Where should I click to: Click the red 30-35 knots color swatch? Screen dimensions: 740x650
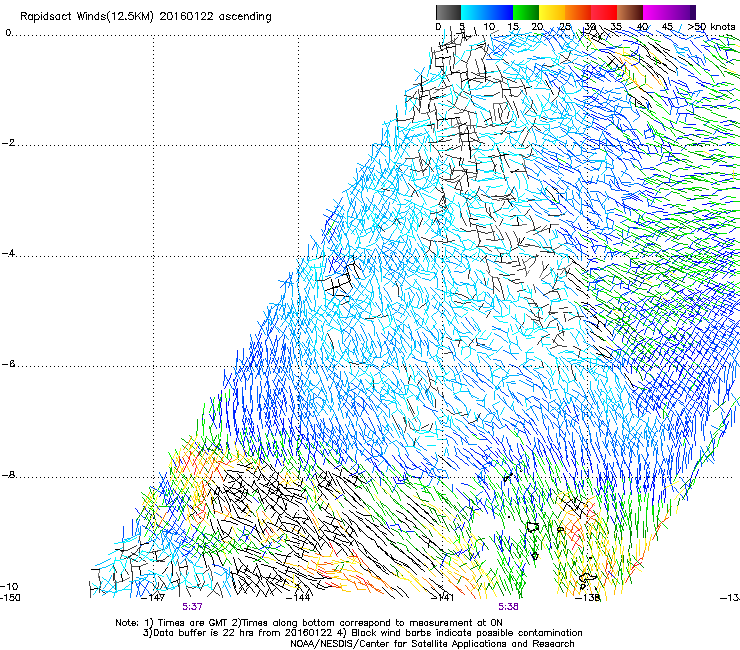click(604, 12)
